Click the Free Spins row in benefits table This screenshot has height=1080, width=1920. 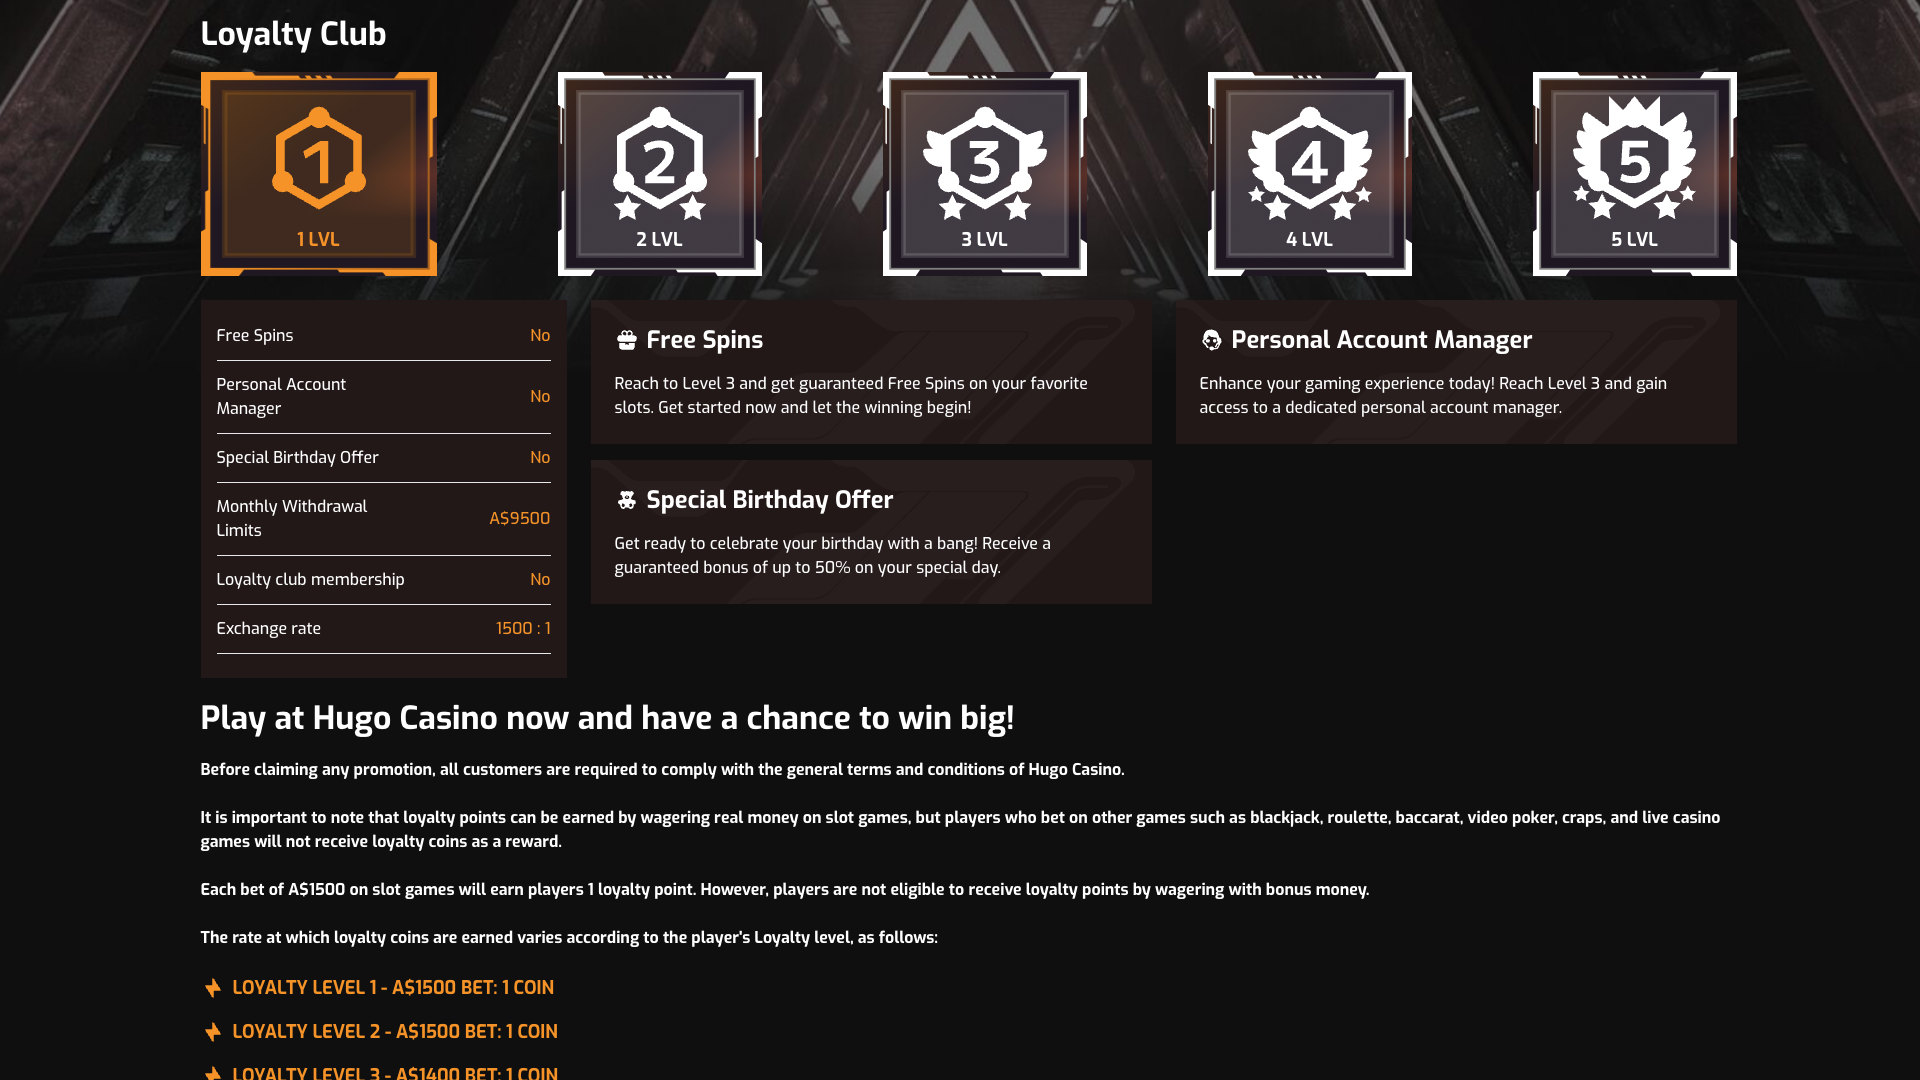pyautogui.click(x=383, y=336)
